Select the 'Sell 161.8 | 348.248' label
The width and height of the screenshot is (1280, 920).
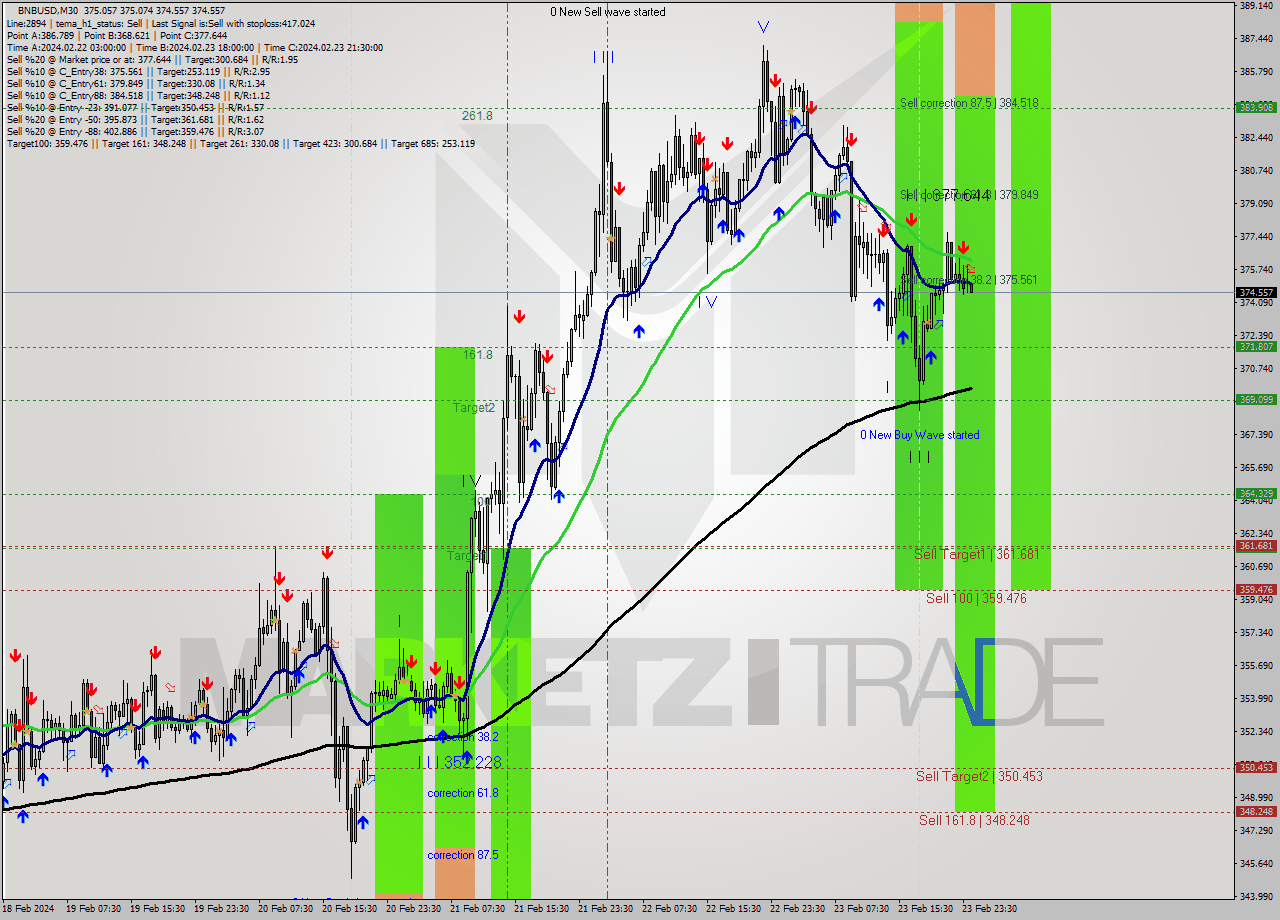click(974, 820)
